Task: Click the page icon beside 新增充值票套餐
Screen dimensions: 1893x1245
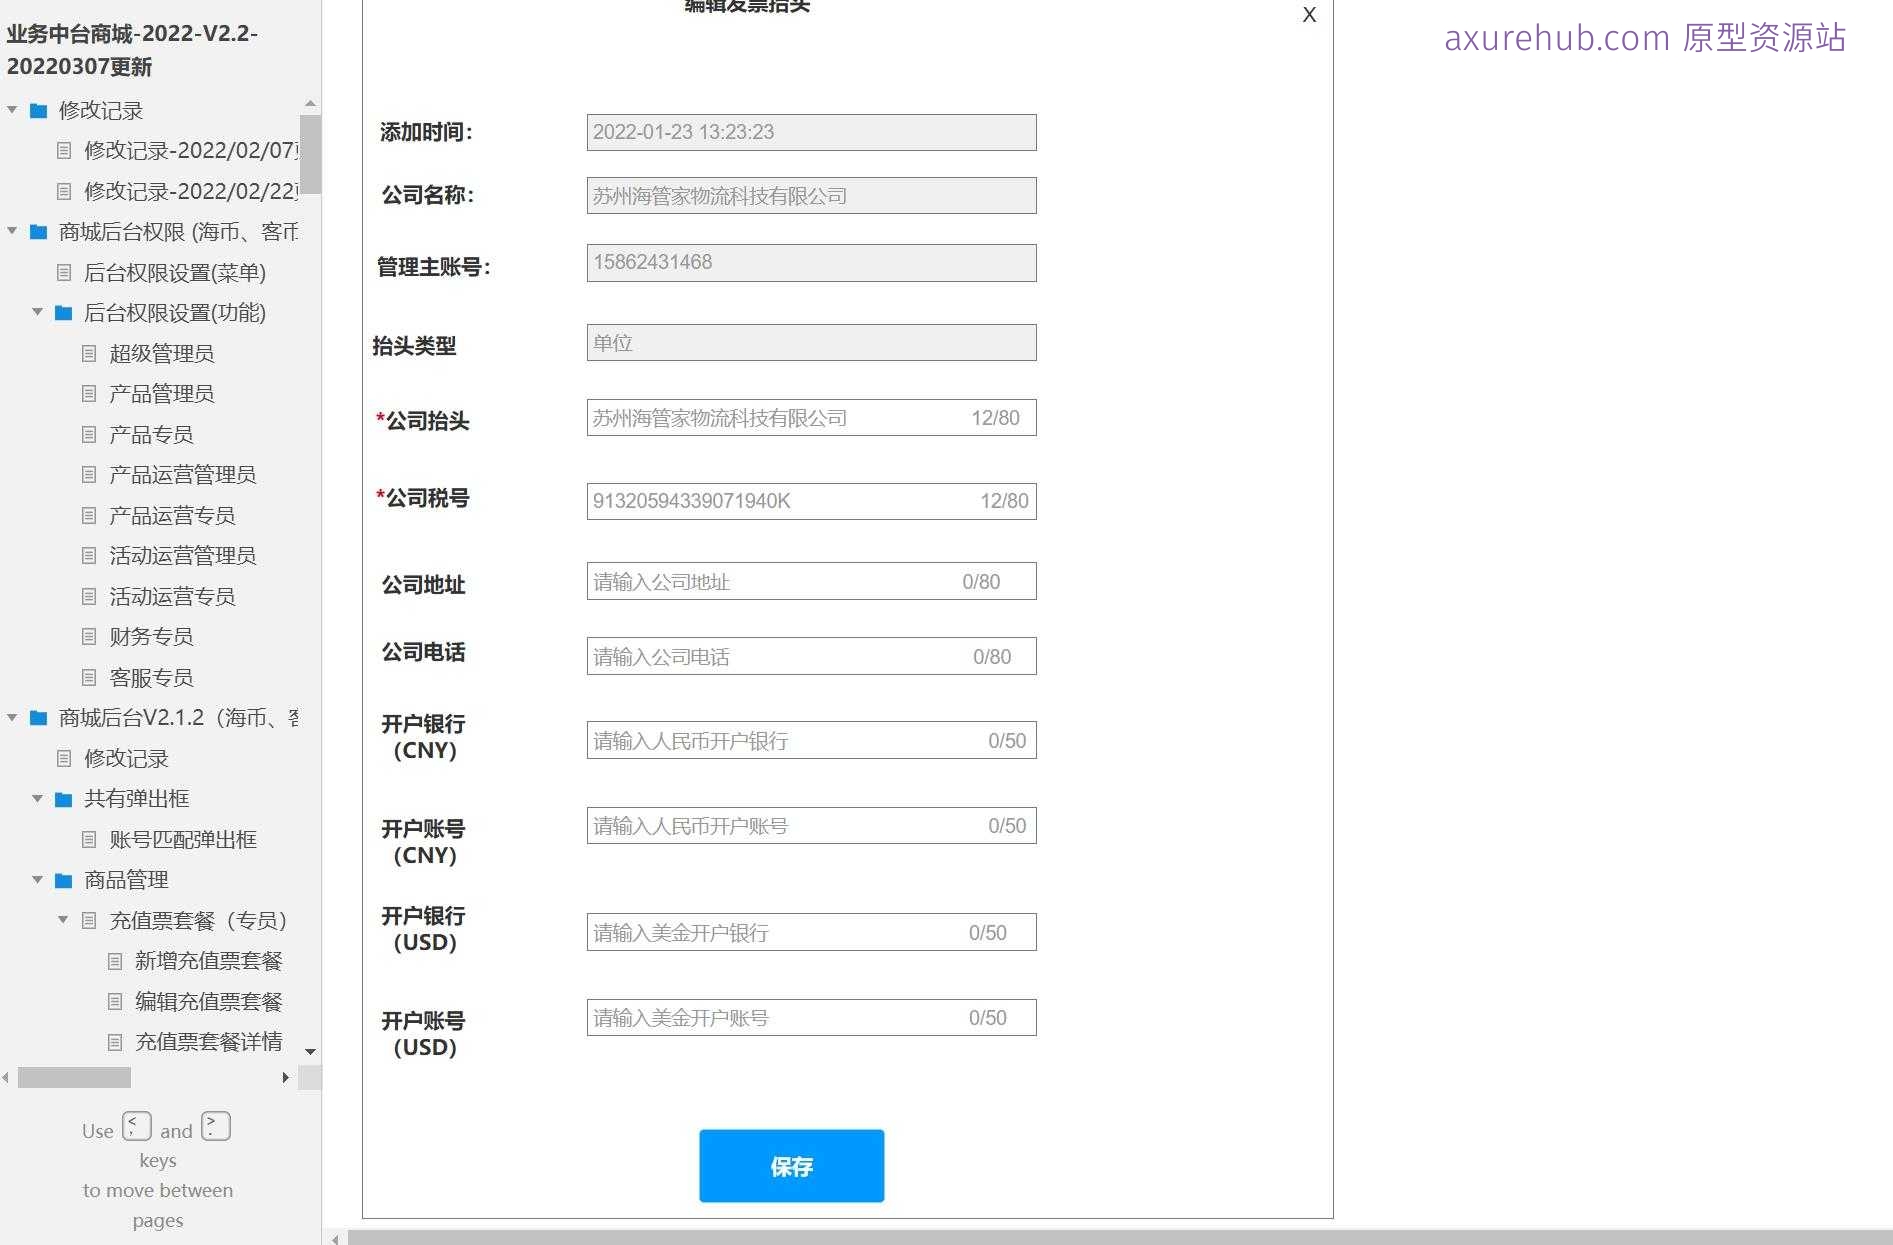Action: [114, 961]
